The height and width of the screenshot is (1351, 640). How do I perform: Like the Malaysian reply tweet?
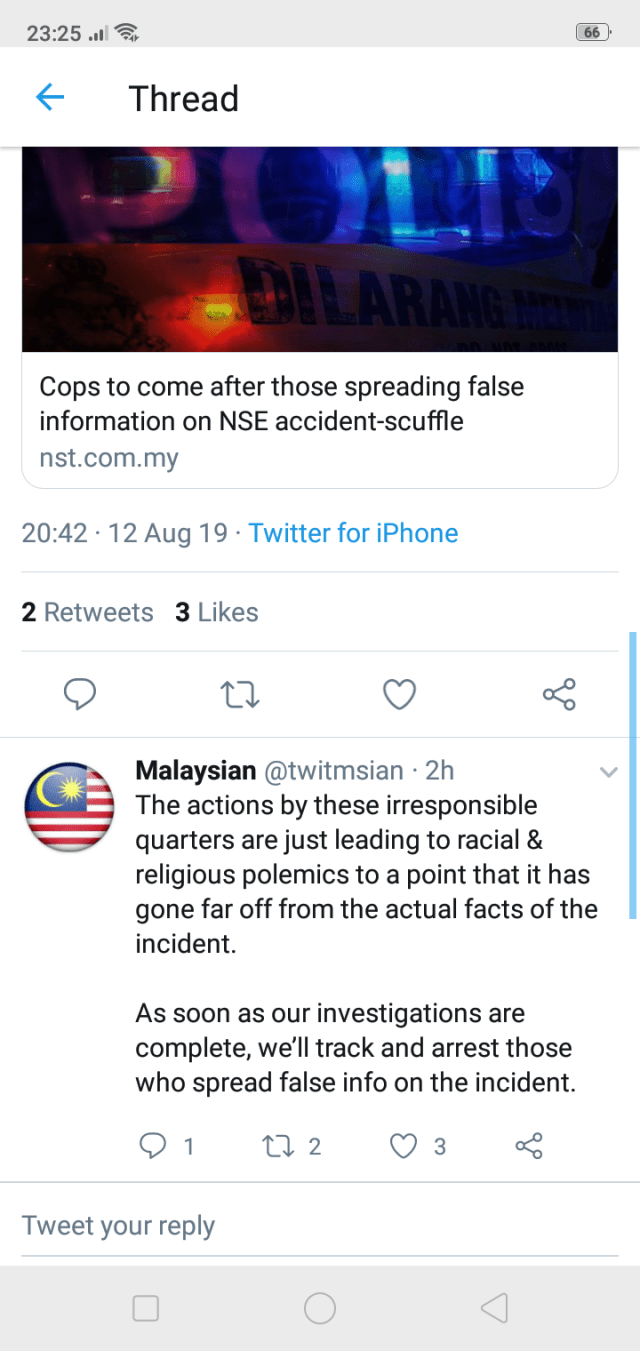(x=403, y=1146)
